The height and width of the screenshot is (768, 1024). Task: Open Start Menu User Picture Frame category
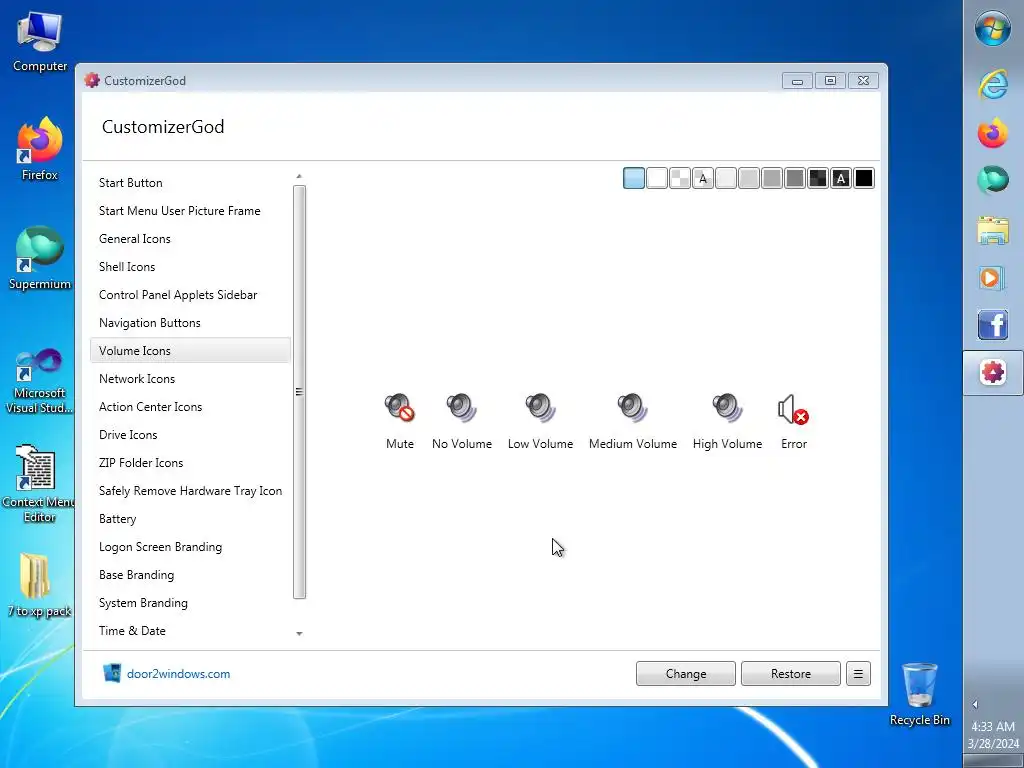pos(190,211)
